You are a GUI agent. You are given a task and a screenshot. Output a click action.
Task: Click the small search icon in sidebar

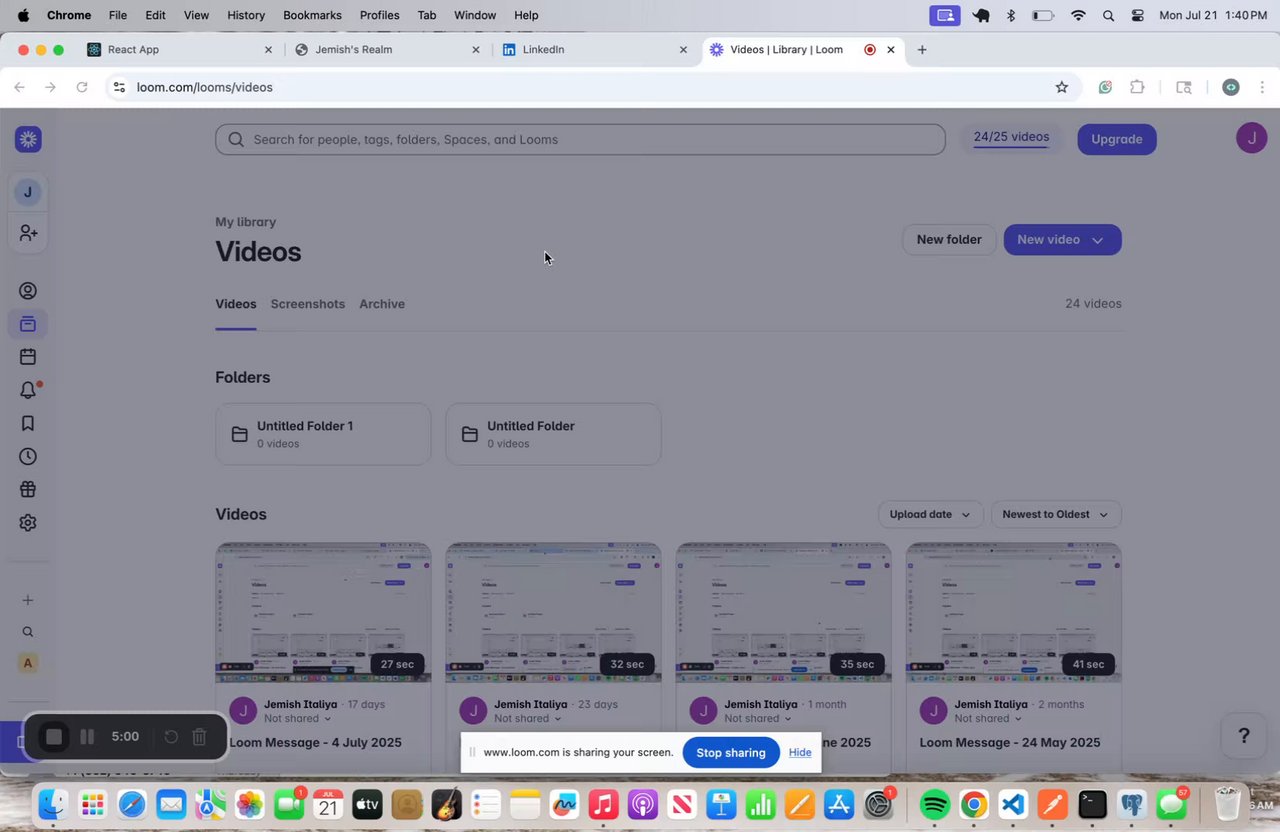coord(28,632)
